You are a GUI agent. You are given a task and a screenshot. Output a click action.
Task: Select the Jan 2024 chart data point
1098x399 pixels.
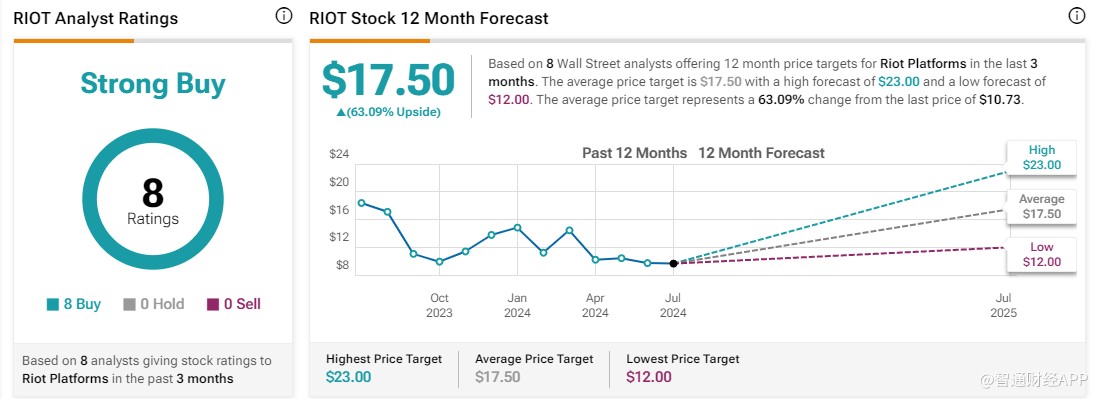tap(517, 228)
